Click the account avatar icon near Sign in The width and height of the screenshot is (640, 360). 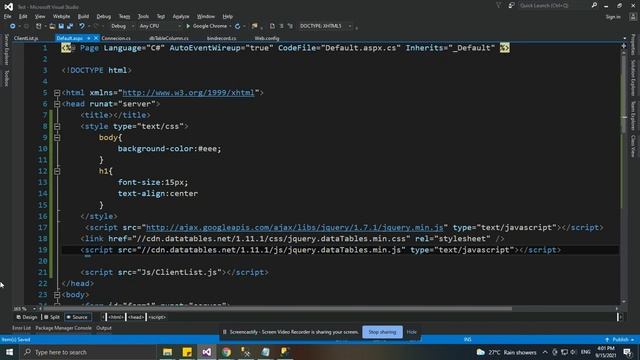(x=633, y=17)
